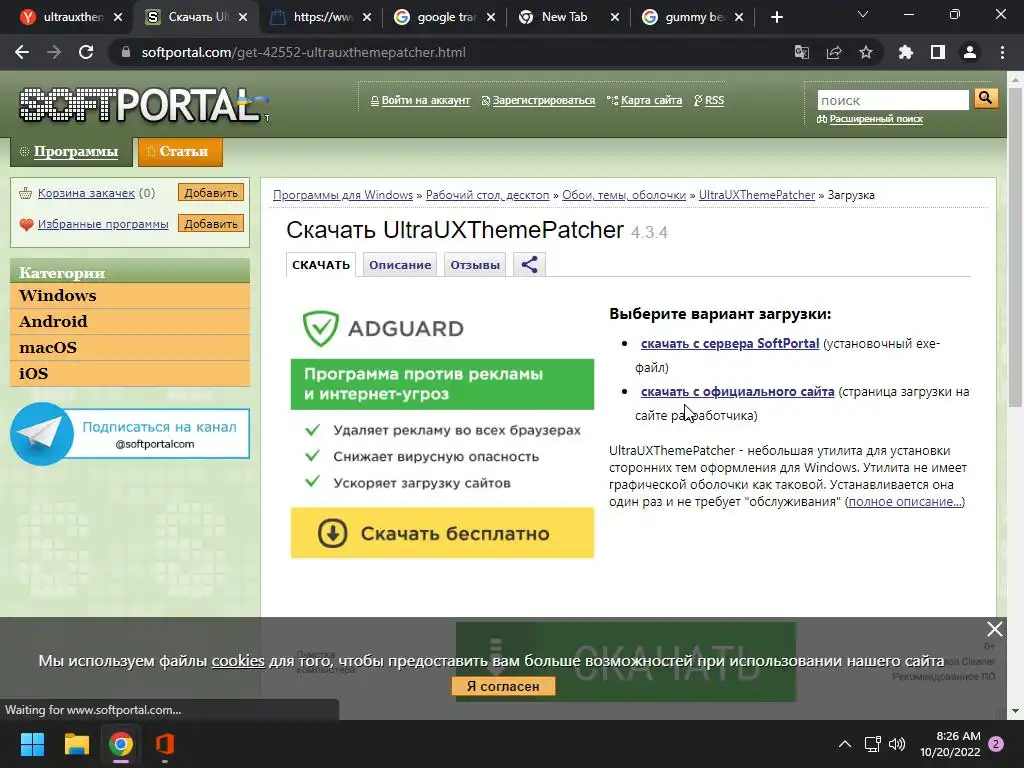1024x768 pixels.
Task: Select the Android category
Action: 130,321
